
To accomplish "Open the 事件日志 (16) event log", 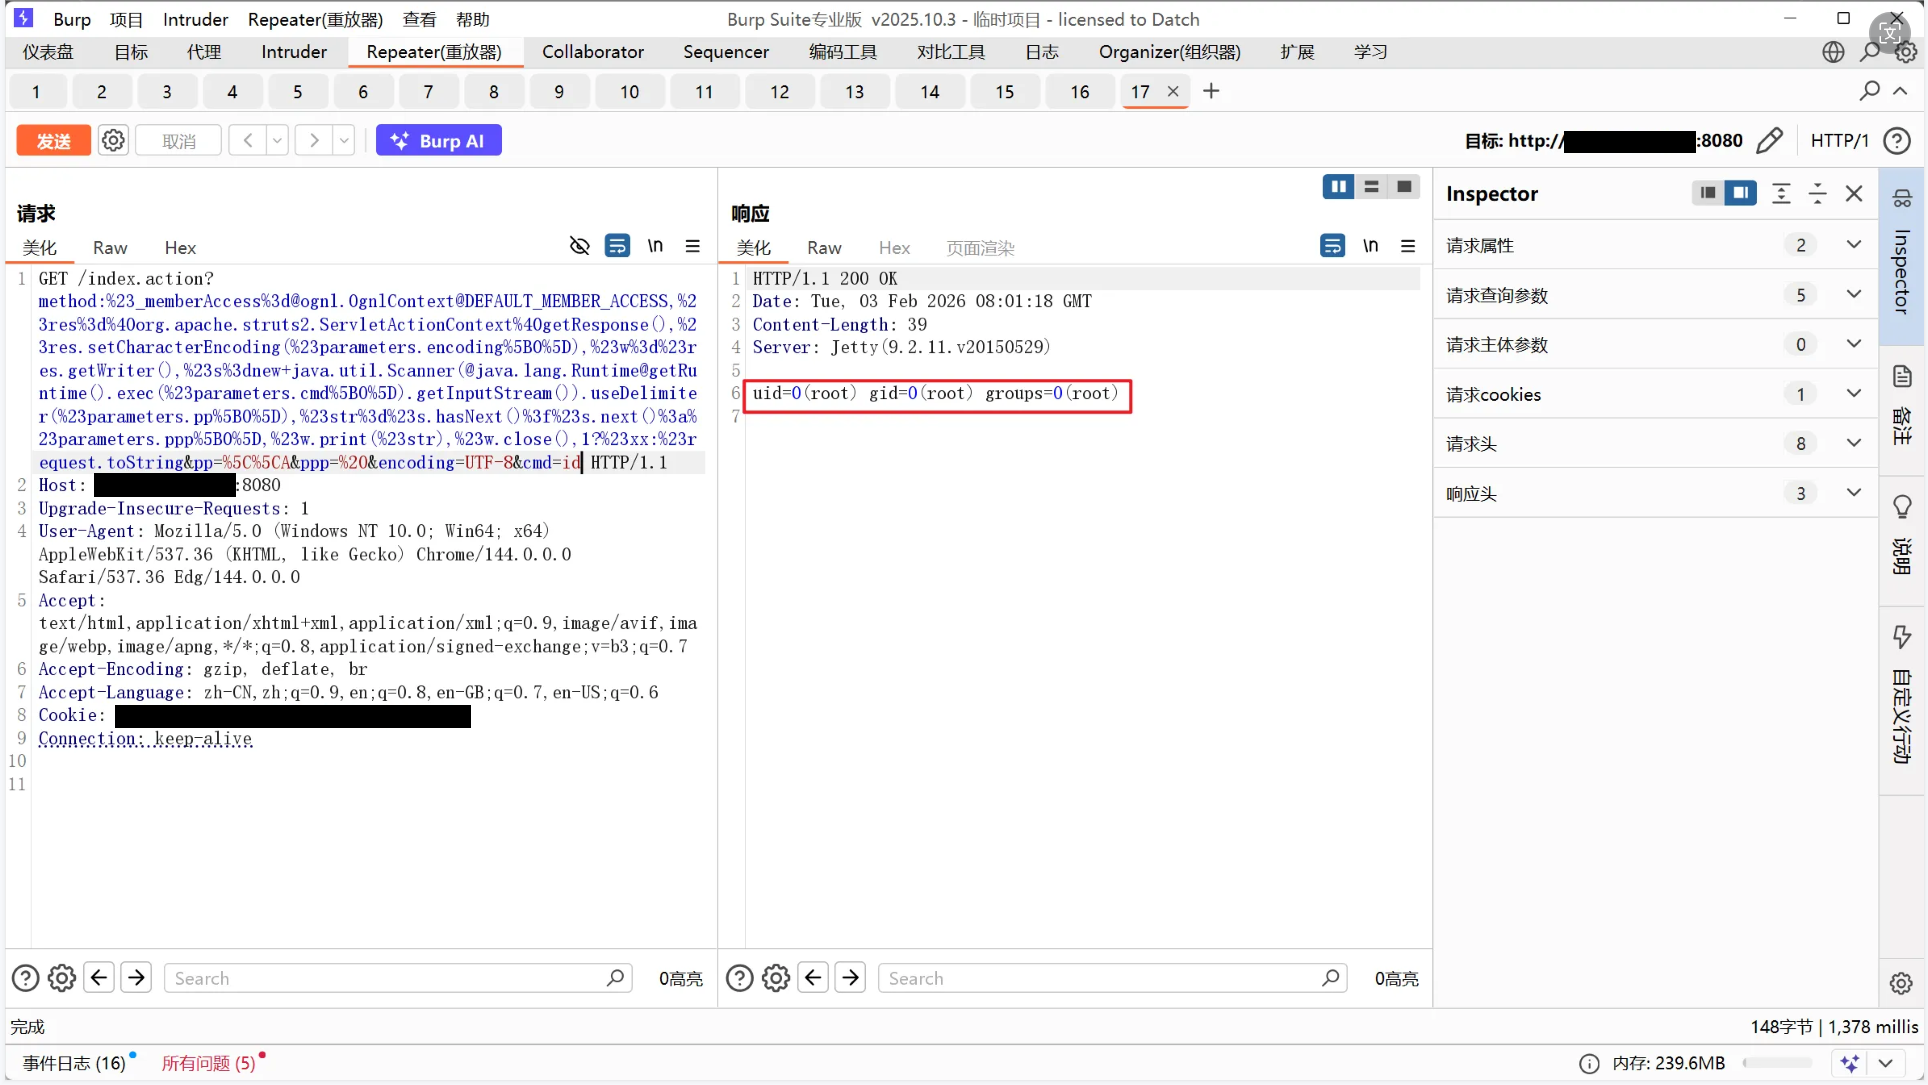I will [75, 1063].
